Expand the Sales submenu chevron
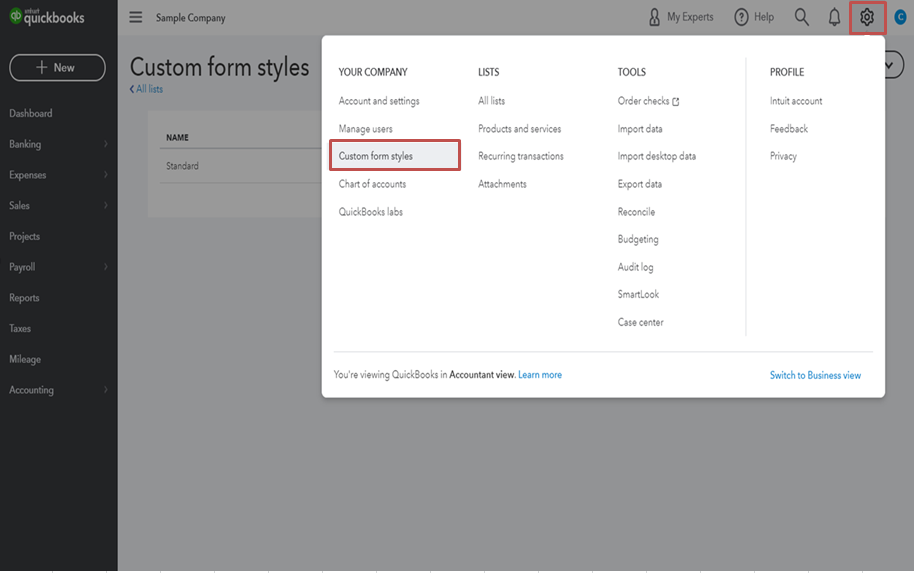Screen dimensions: 914x573 point(106,206)
